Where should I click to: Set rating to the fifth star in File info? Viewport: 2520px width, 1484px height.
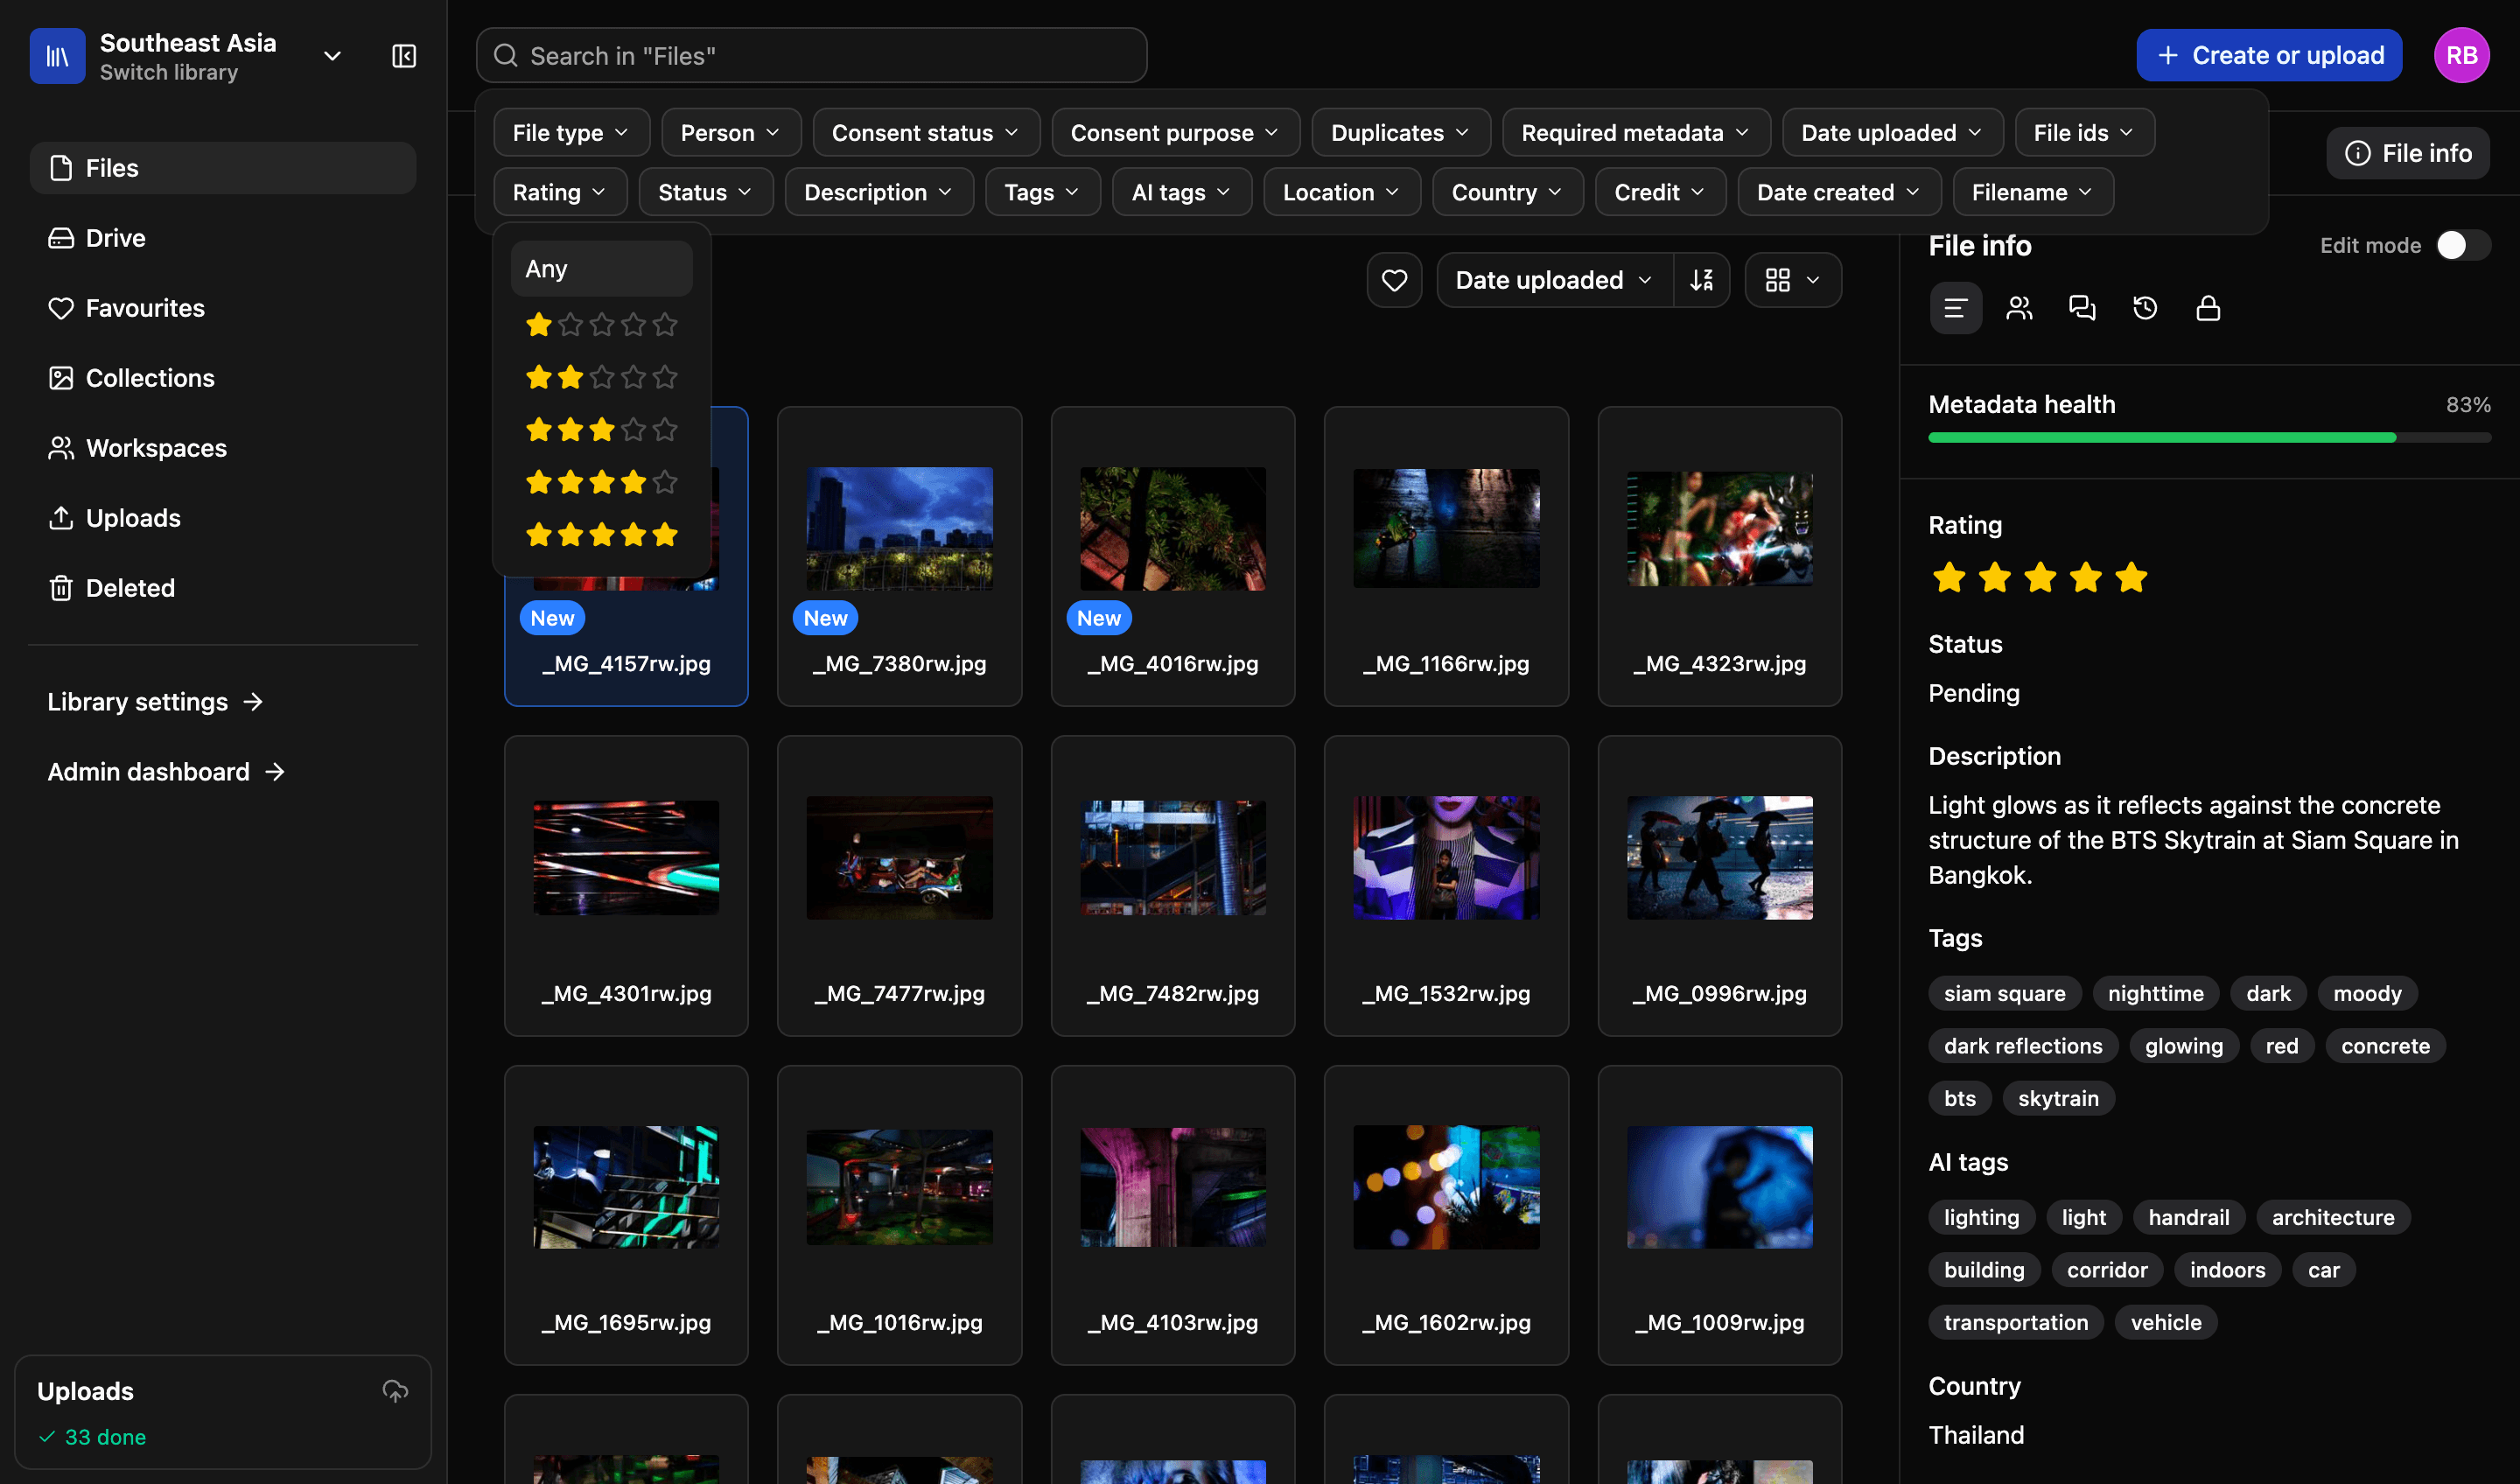pyautogui.click(x=2131, y=577)
